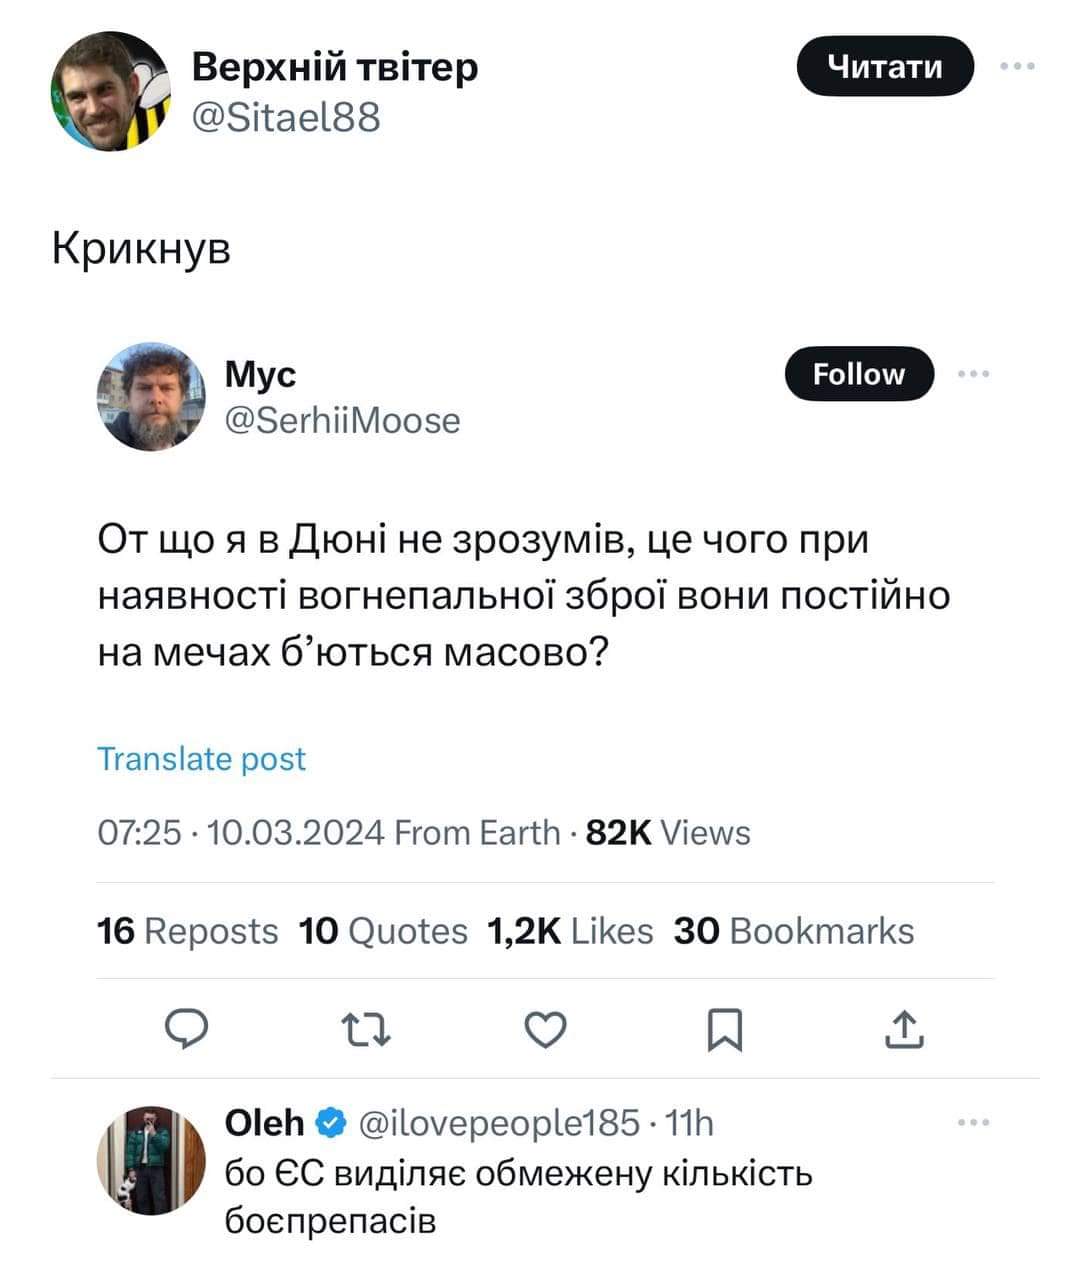The width and height of the screenshot is (1076, 1280).
Task: Open the @ilovepeople185 handle
Action: (497, 1124)
